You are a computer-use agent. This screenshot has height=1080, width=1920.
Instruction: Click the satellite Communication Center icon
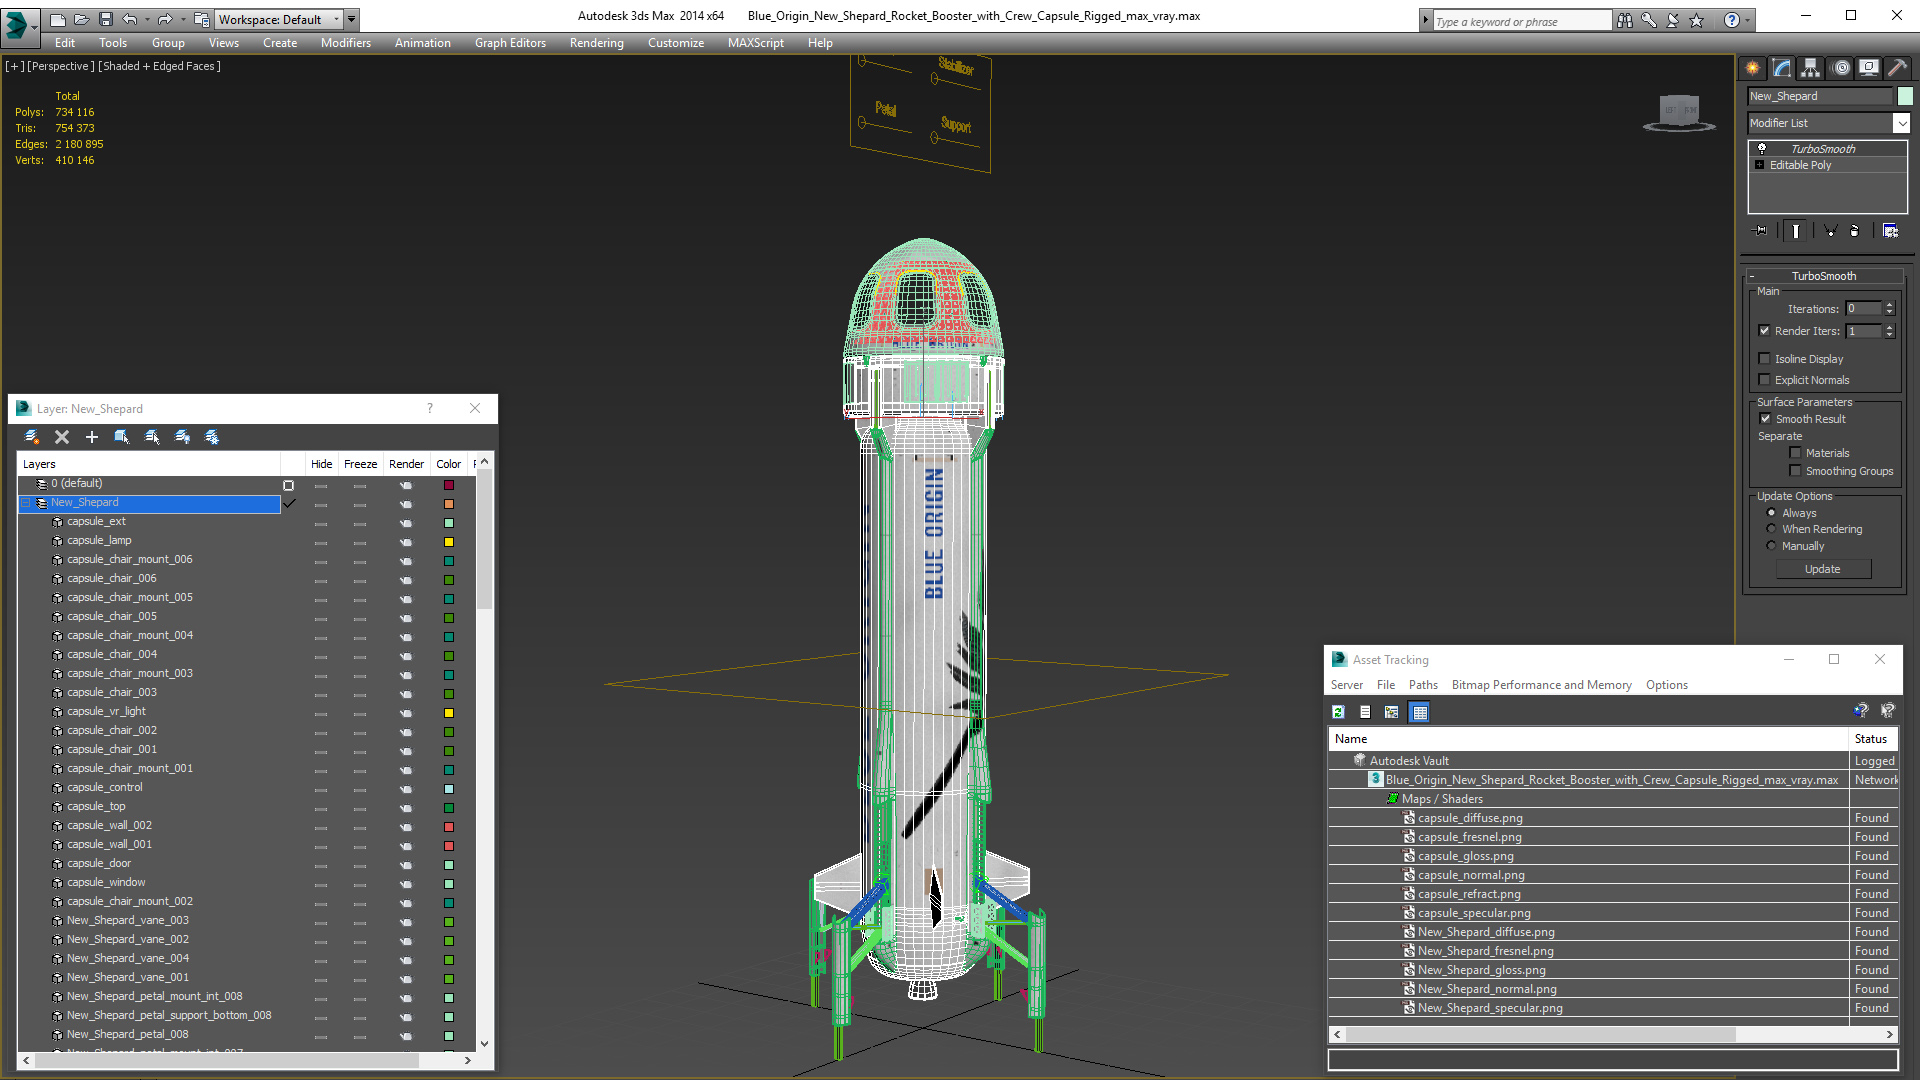1673,20
